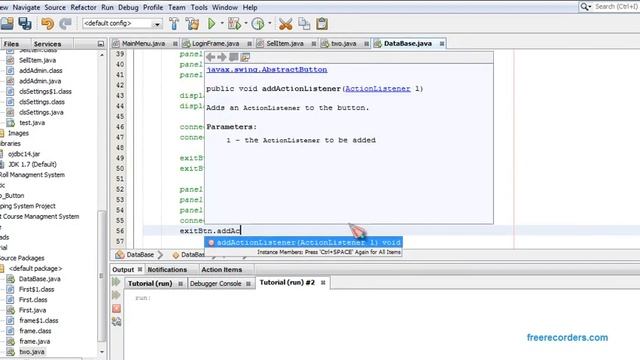Select JDK 1.7 (Default) library node
The image size is (640, 360).
(x=32, y=164)
